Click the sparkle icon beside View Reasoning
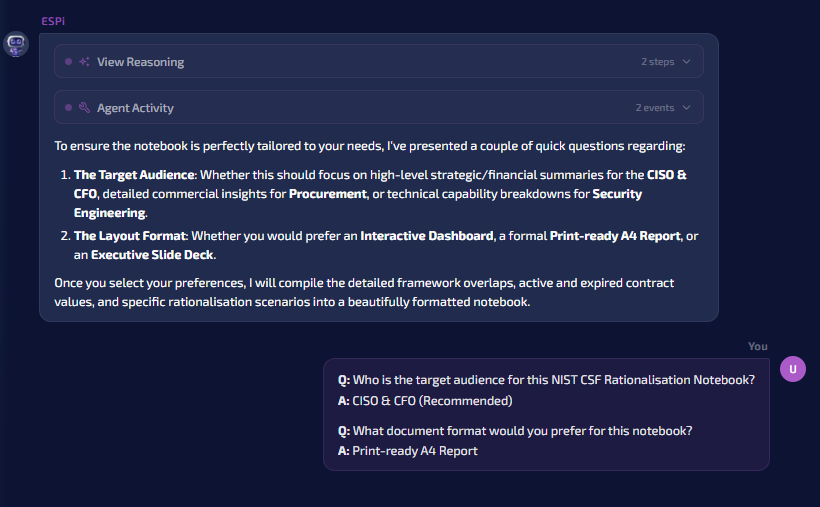 84,62
